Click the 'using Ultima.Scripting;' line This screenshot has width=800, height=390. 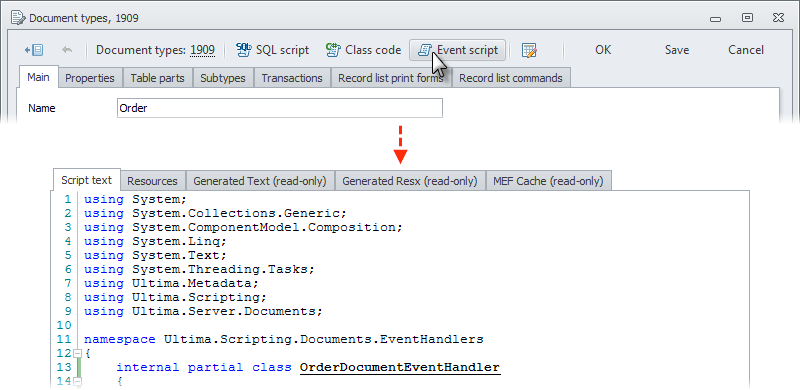(x=176, y=297)
